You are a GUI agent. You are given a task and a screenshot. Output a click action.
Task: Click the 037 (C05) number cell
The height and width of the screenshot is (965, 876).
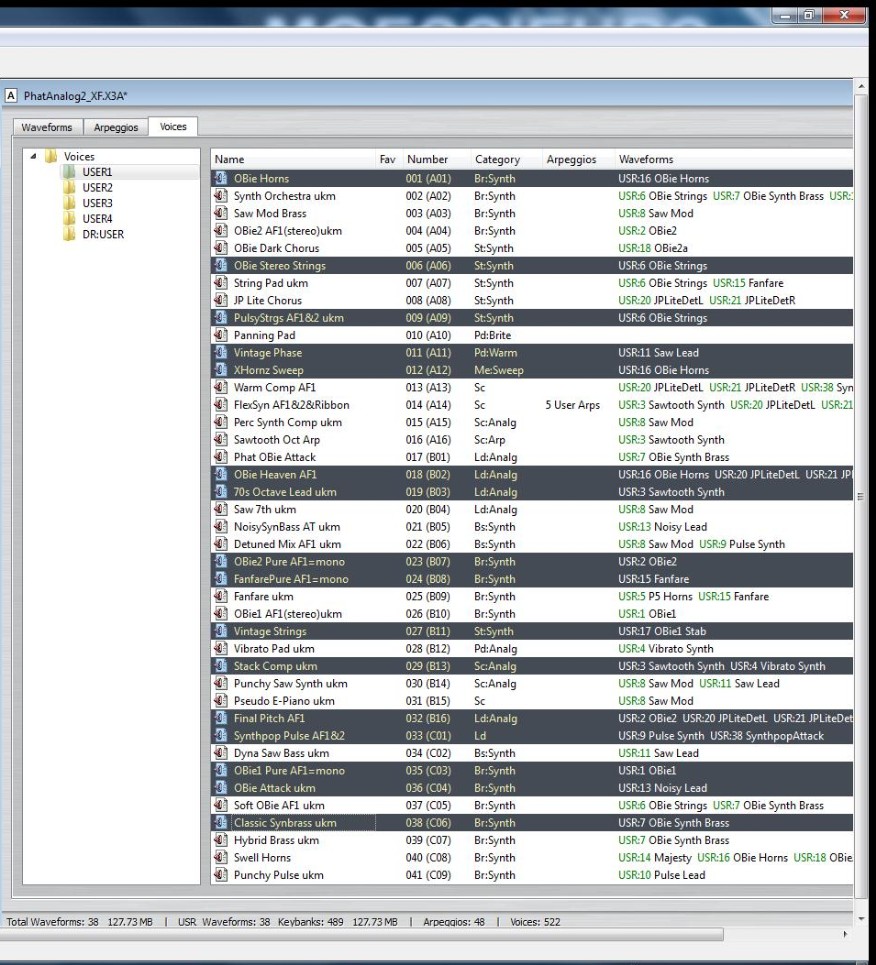click(x=428, y=806)
